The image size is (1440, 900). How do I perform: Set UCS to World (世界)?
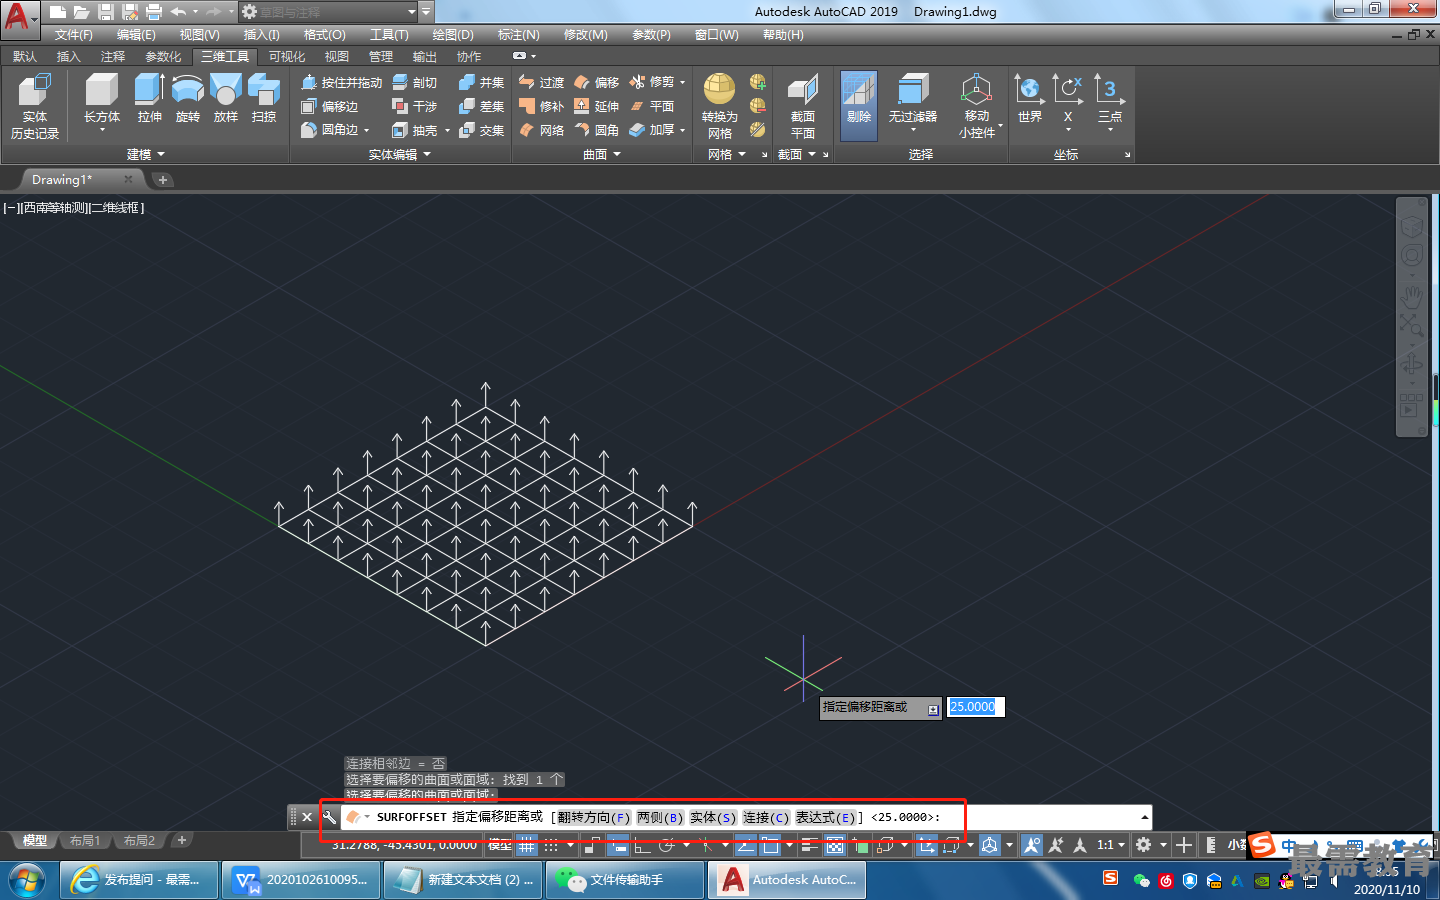1030,99
